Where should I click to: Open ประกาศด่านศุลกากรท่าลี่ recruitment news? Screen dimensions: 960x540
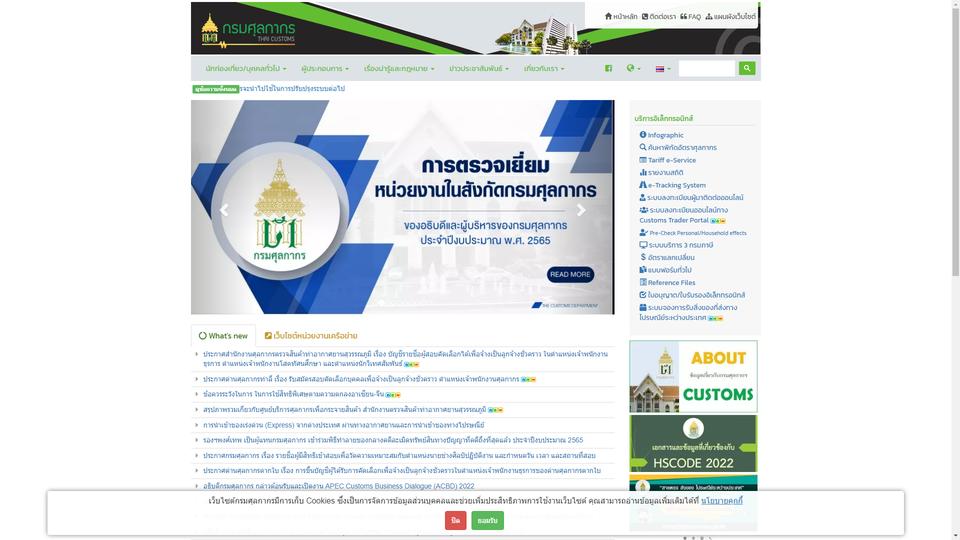[x=361, y=379]
